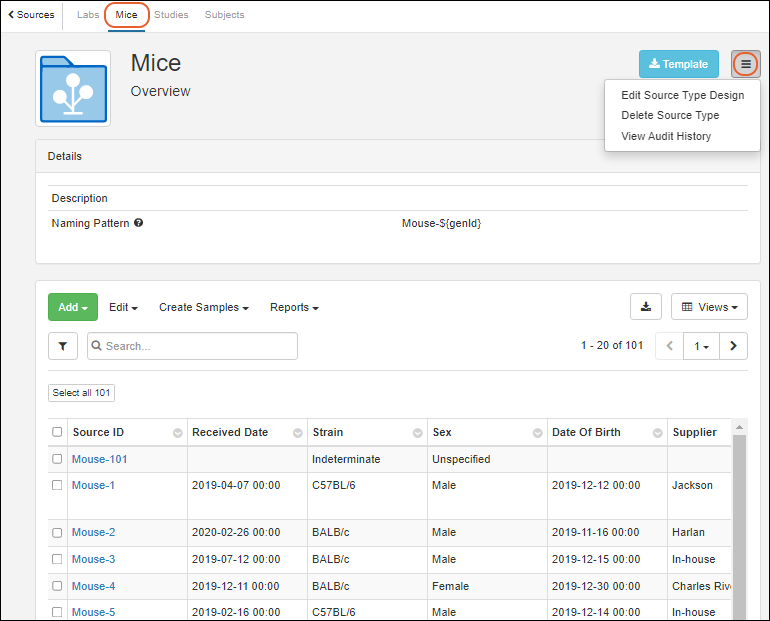Viewport: 770px width, 621px height.
Task: Click the Naming Pattern help icon
Action: [139, 223]
